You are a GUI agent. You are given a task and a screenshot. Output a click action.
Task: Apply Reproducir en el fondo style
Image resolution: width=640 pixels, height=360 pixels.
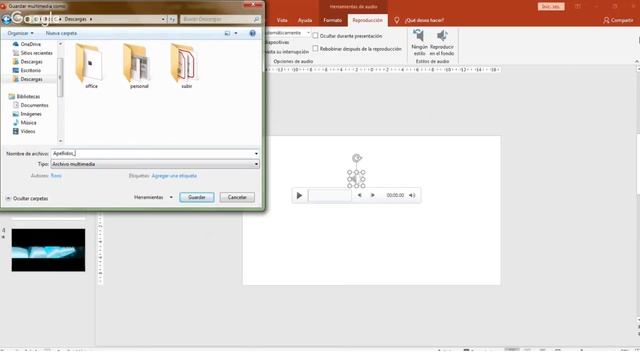(x=442, y=42)
